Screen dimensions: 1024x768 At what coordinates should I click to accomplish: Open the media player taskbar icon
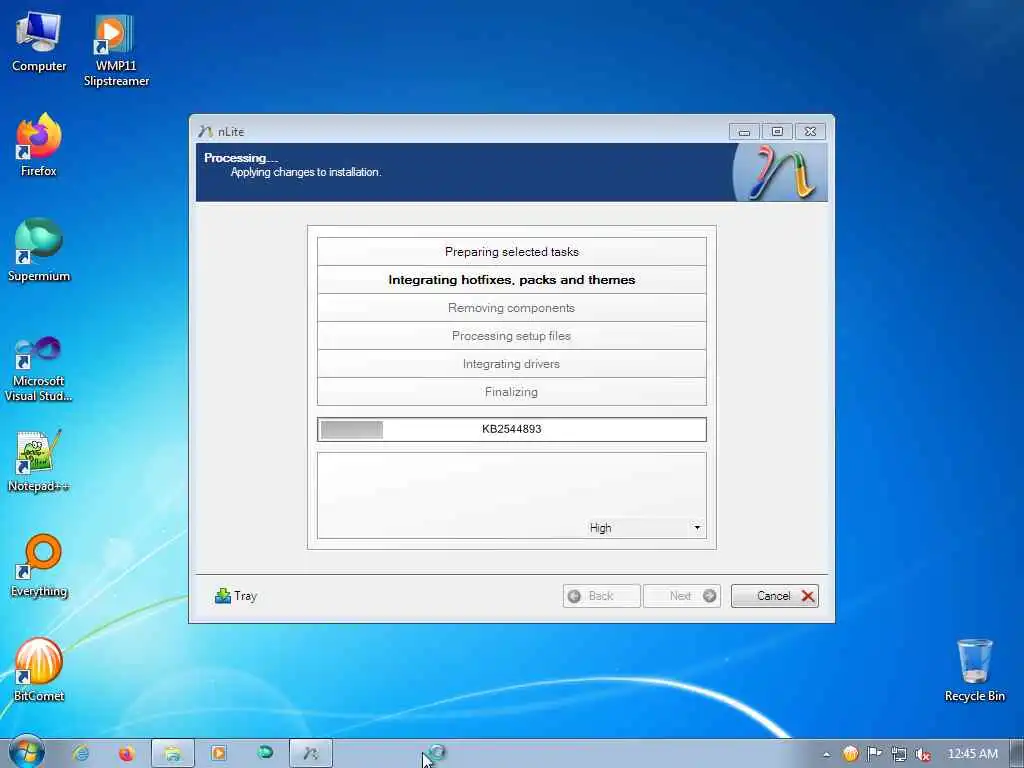(219, 753)
